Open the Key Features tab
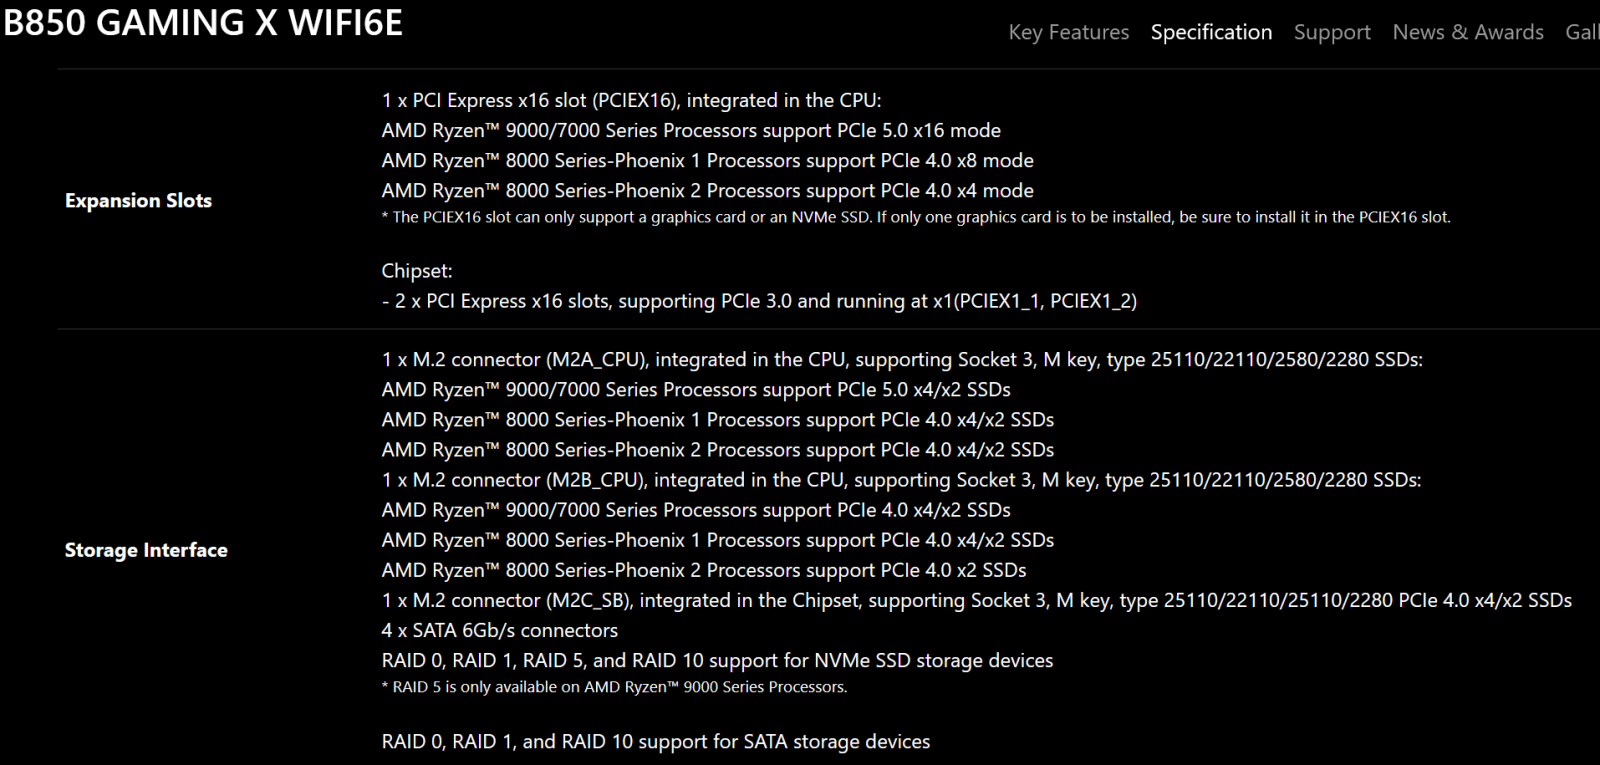Image resolution: width=1600 pixels, height=765 pixels. [1068, 32]
